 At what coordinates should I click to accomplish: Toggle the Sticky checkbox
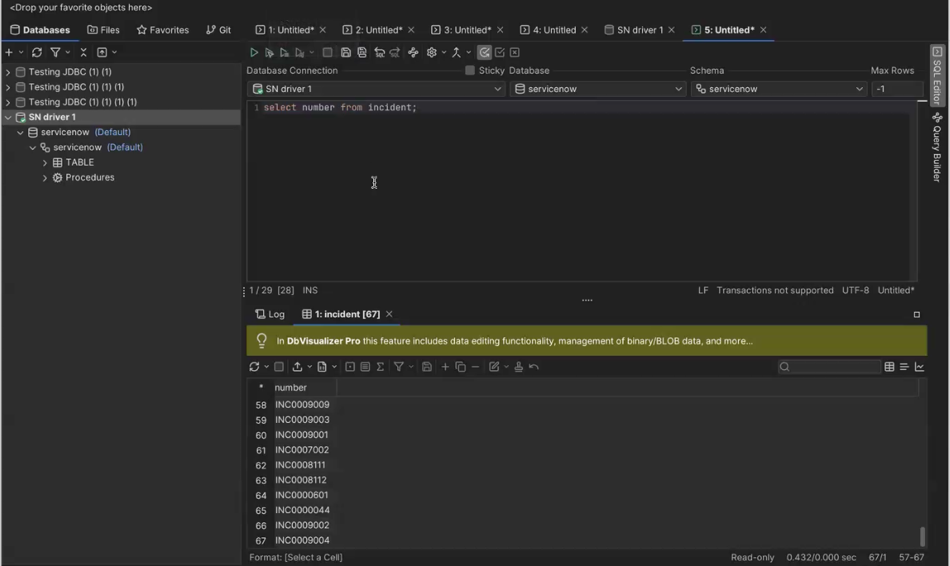pyautogui.click(x=470, y=70)
